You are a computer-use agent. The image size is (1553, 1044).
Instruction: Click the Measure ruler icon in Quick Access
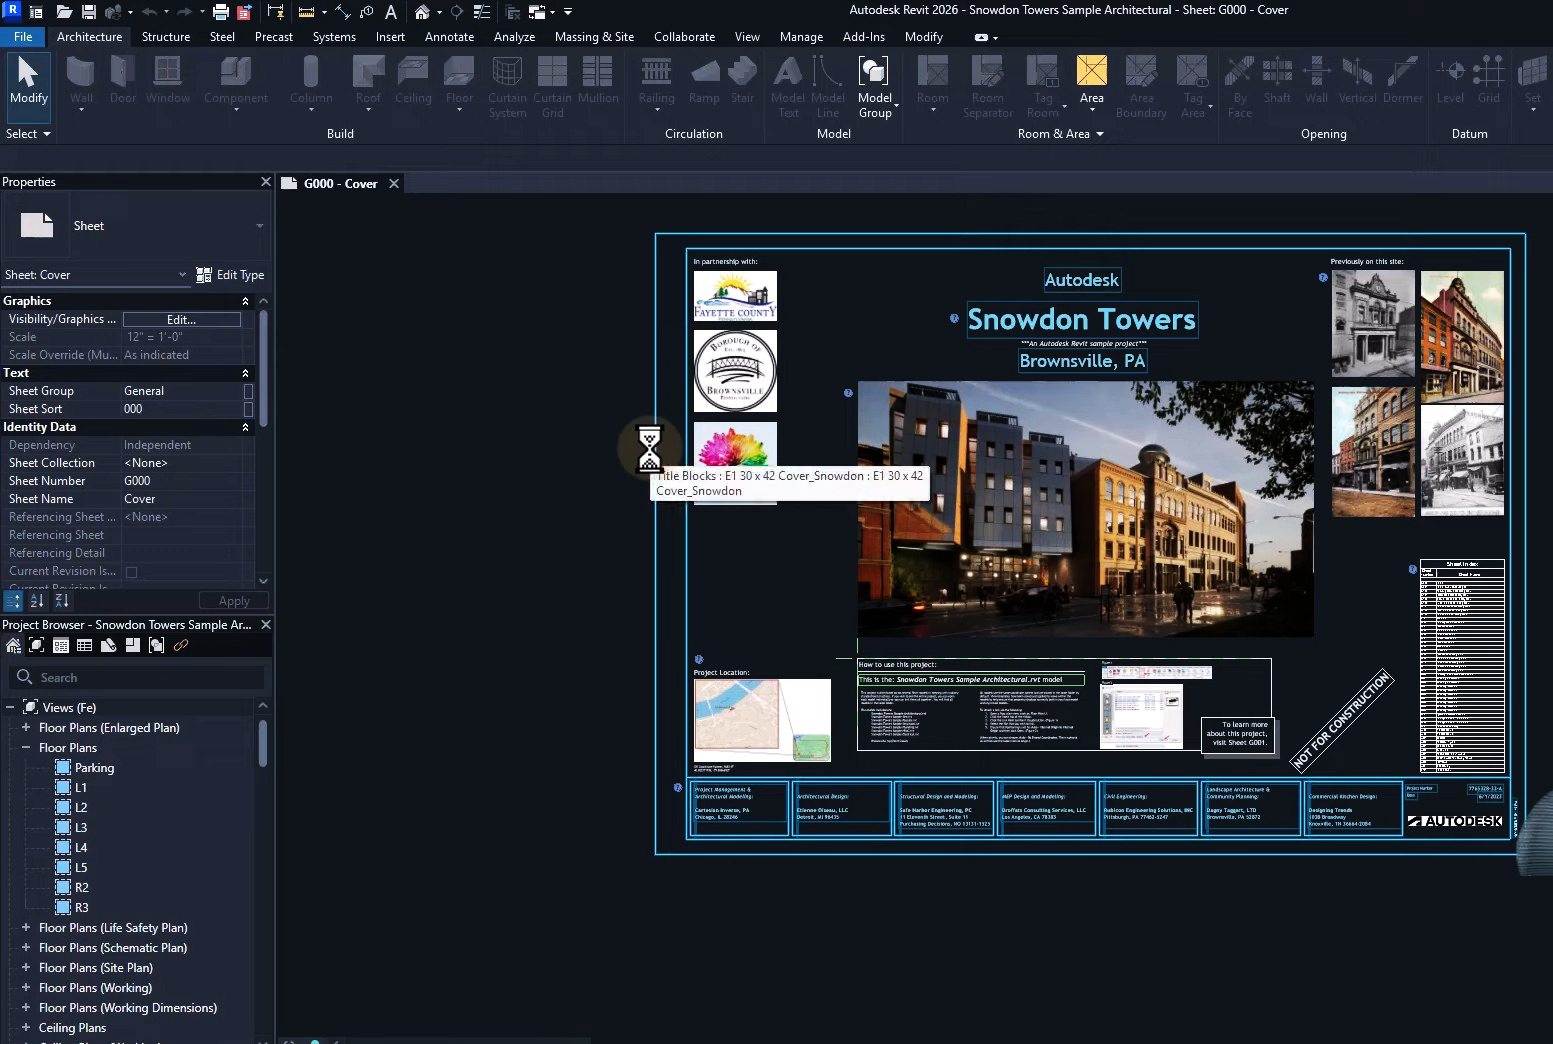[307, 12]
